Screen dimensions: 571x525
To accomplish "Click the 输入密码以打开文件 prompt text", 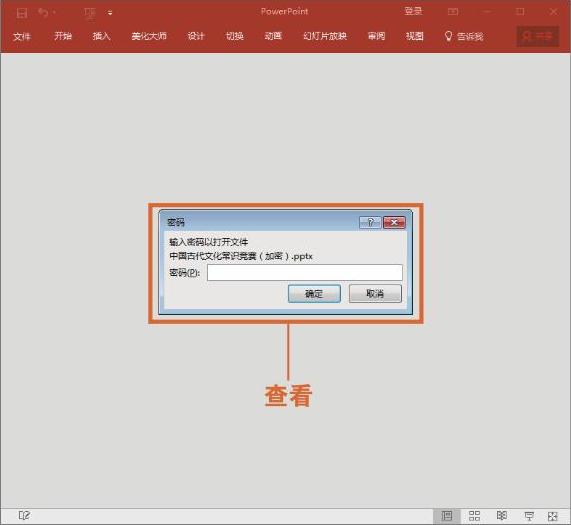I will (x=208, y=242).
